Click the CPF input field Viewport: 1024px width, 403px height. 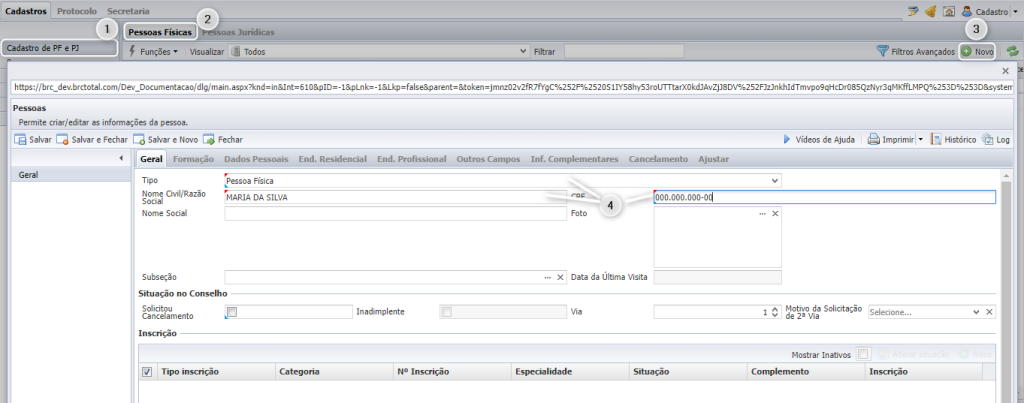click(x=824, y=197)
